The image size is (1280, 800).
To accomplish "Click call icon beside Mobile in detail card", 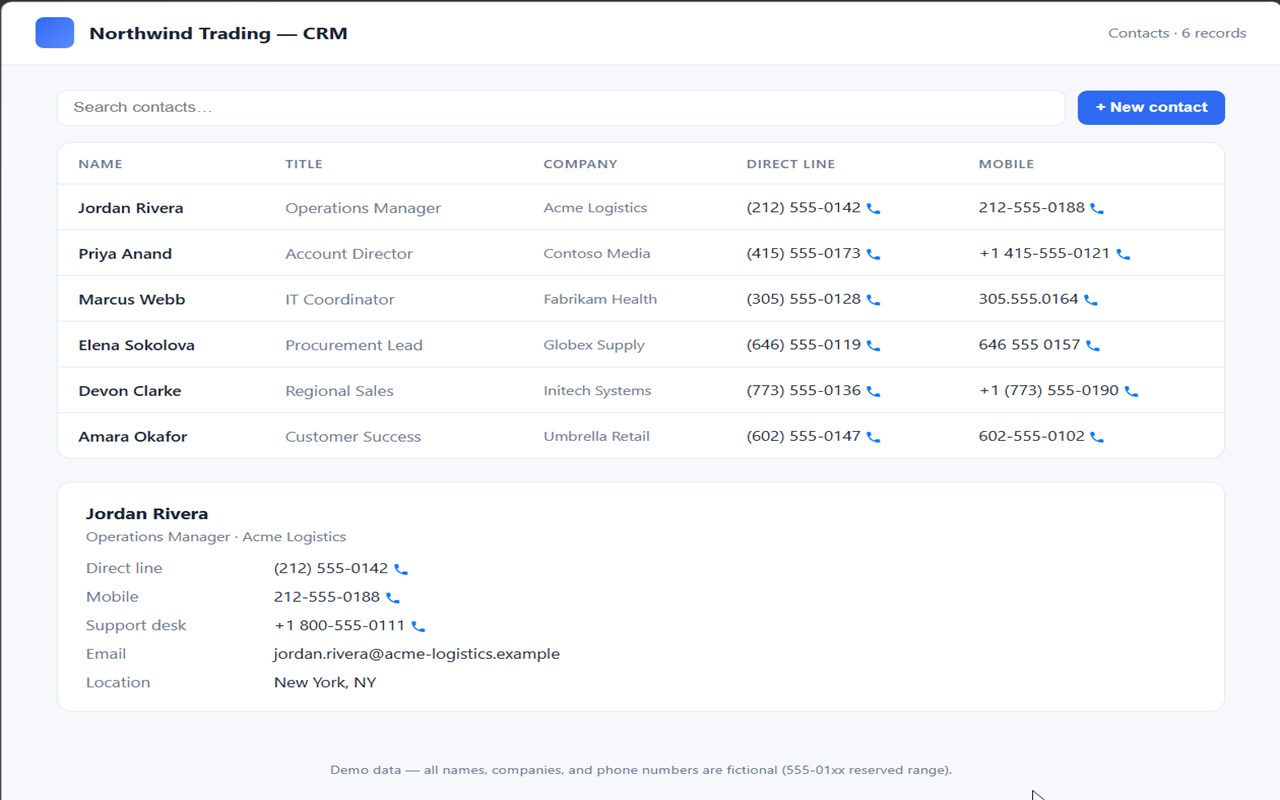I will (x=393, y=598).
